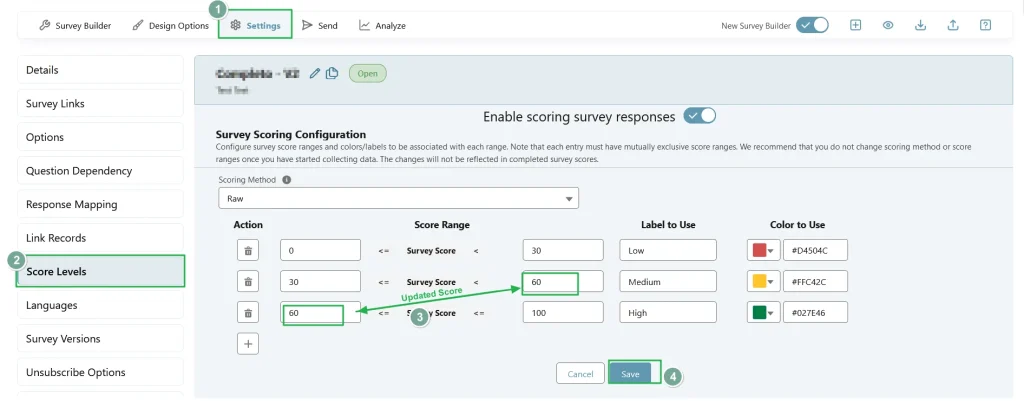Click the Medium label text field
The image size is (1024, 401).
[x=668, y=282]
